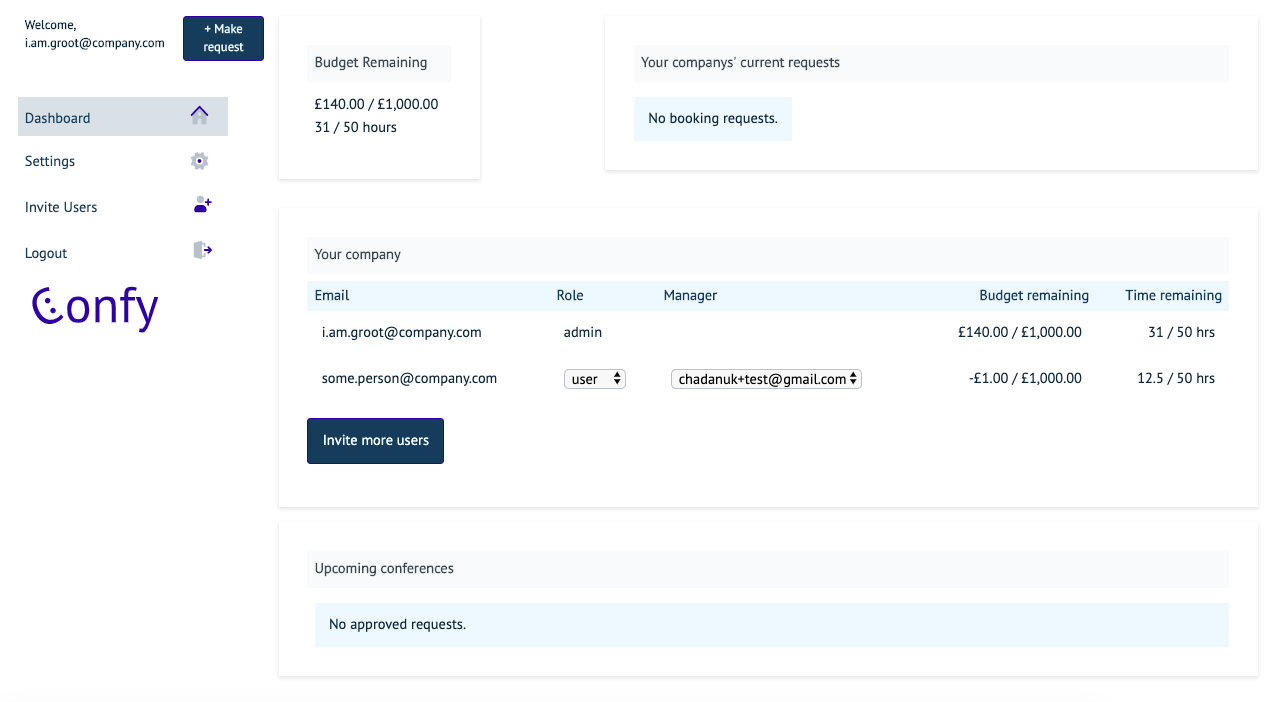1272x702 pixels.
Task: Click the -£1.00 / £1,000.00 budget value
Action: pos(1025,378)
